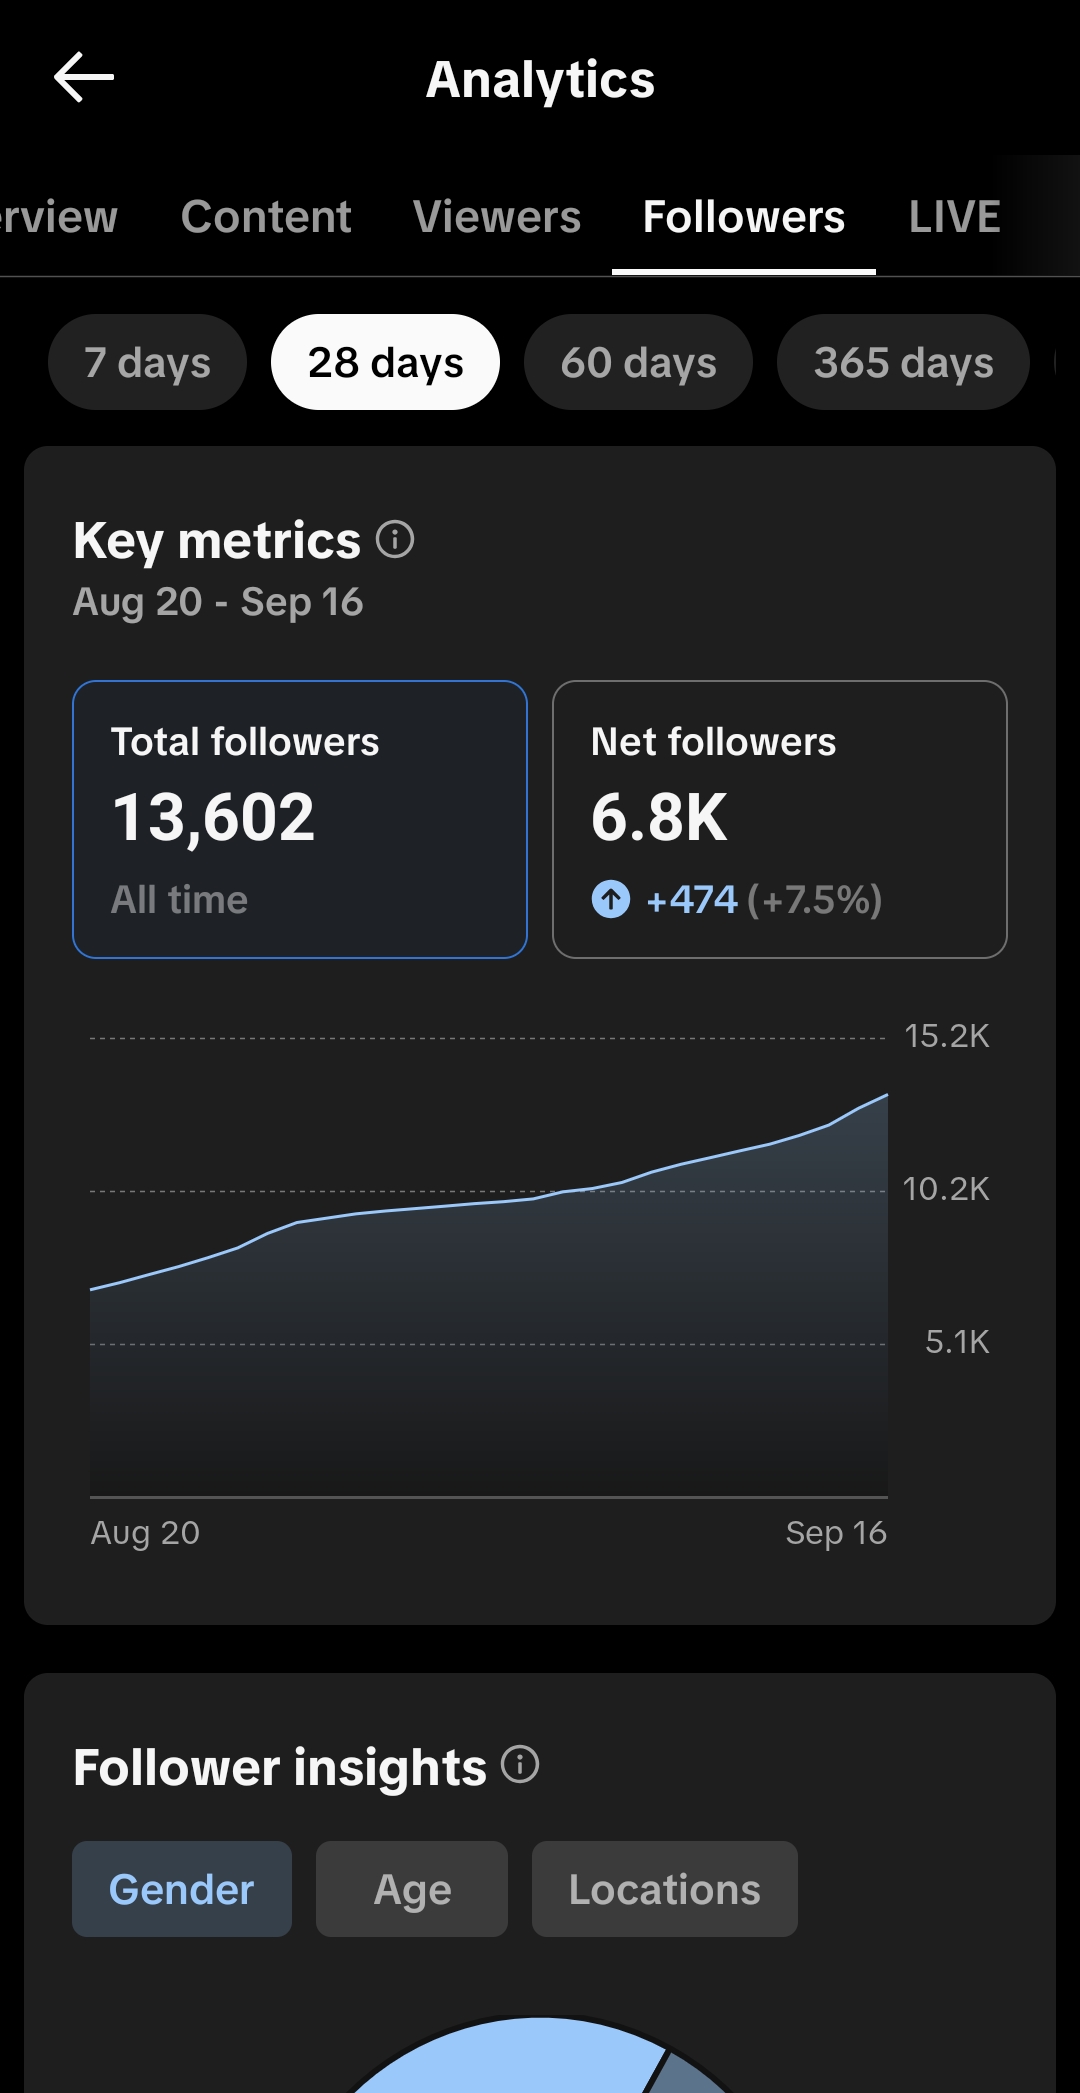Open Follower insights info icon
The height and width of the screenshot is (2093, 1080).
pos(520,1765)
